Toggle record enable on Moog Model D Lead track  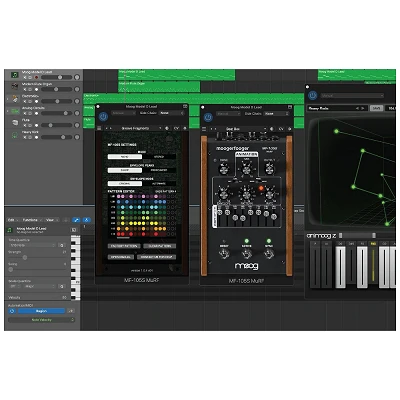click(x=36, y=77)
